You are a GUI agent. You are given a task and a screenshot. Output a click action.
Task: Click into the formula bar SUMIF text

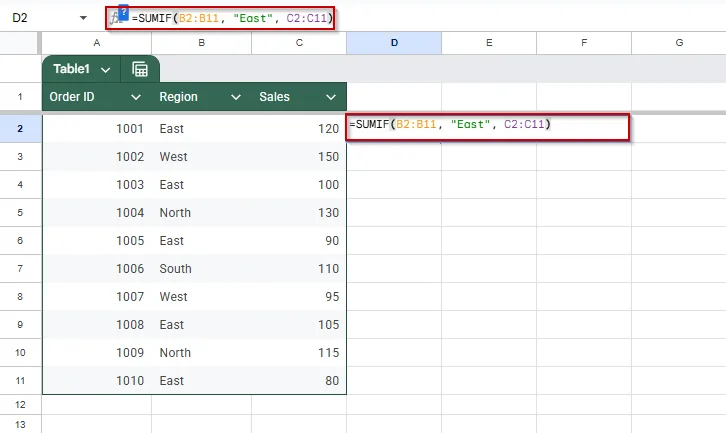coord(232,19)
